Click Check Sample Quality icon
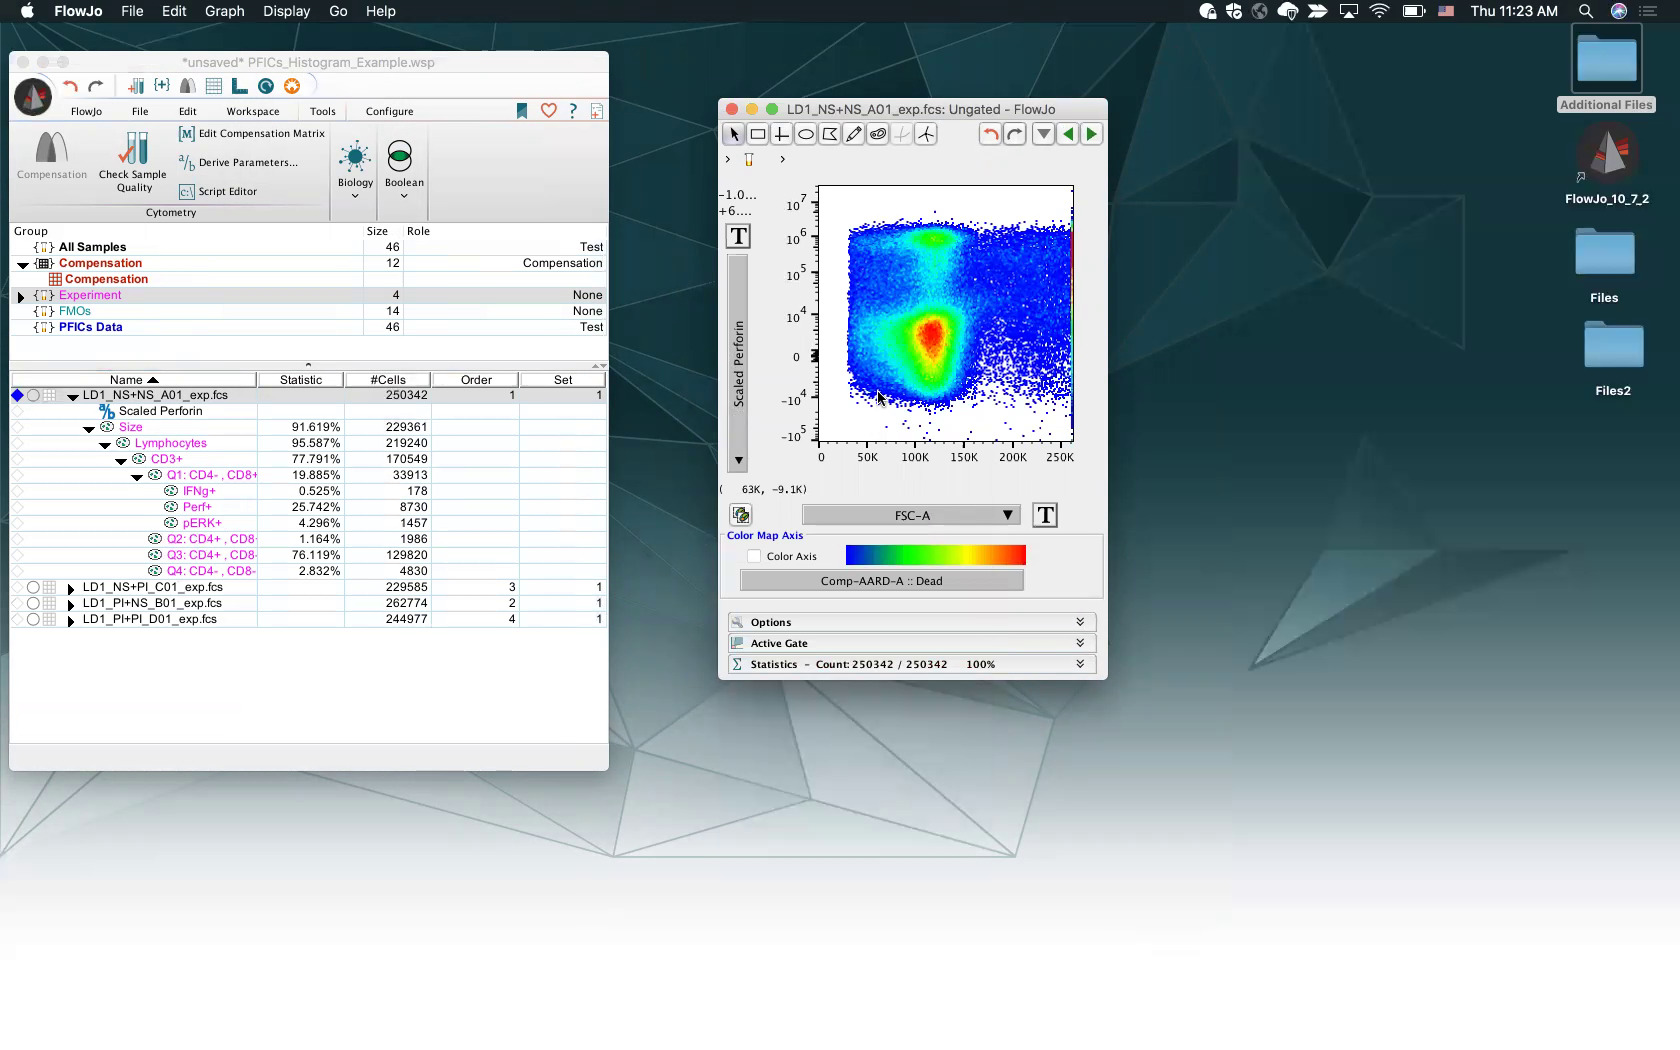The height and width of the screenshot is (1050, 1680). [x=133, y=150]
